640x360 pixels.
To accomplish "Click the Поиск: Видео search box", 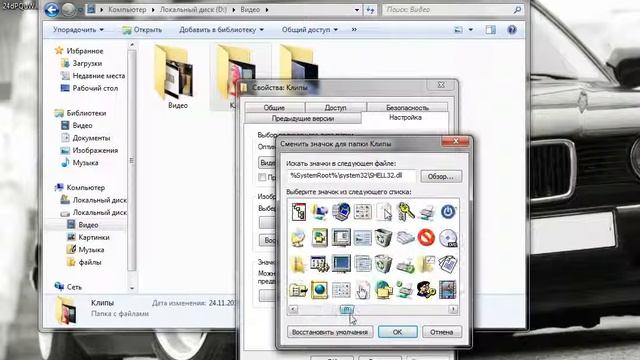I will (453, 9).
